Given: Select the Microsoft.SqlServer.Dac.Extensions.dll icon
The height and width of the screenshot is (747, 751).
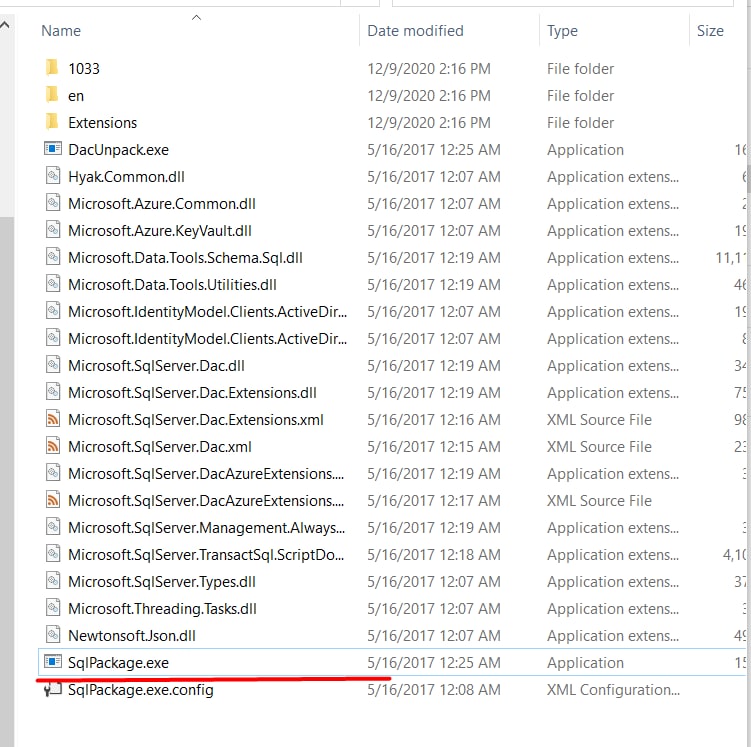Looking at the screenshot, I should coord(53,392).
